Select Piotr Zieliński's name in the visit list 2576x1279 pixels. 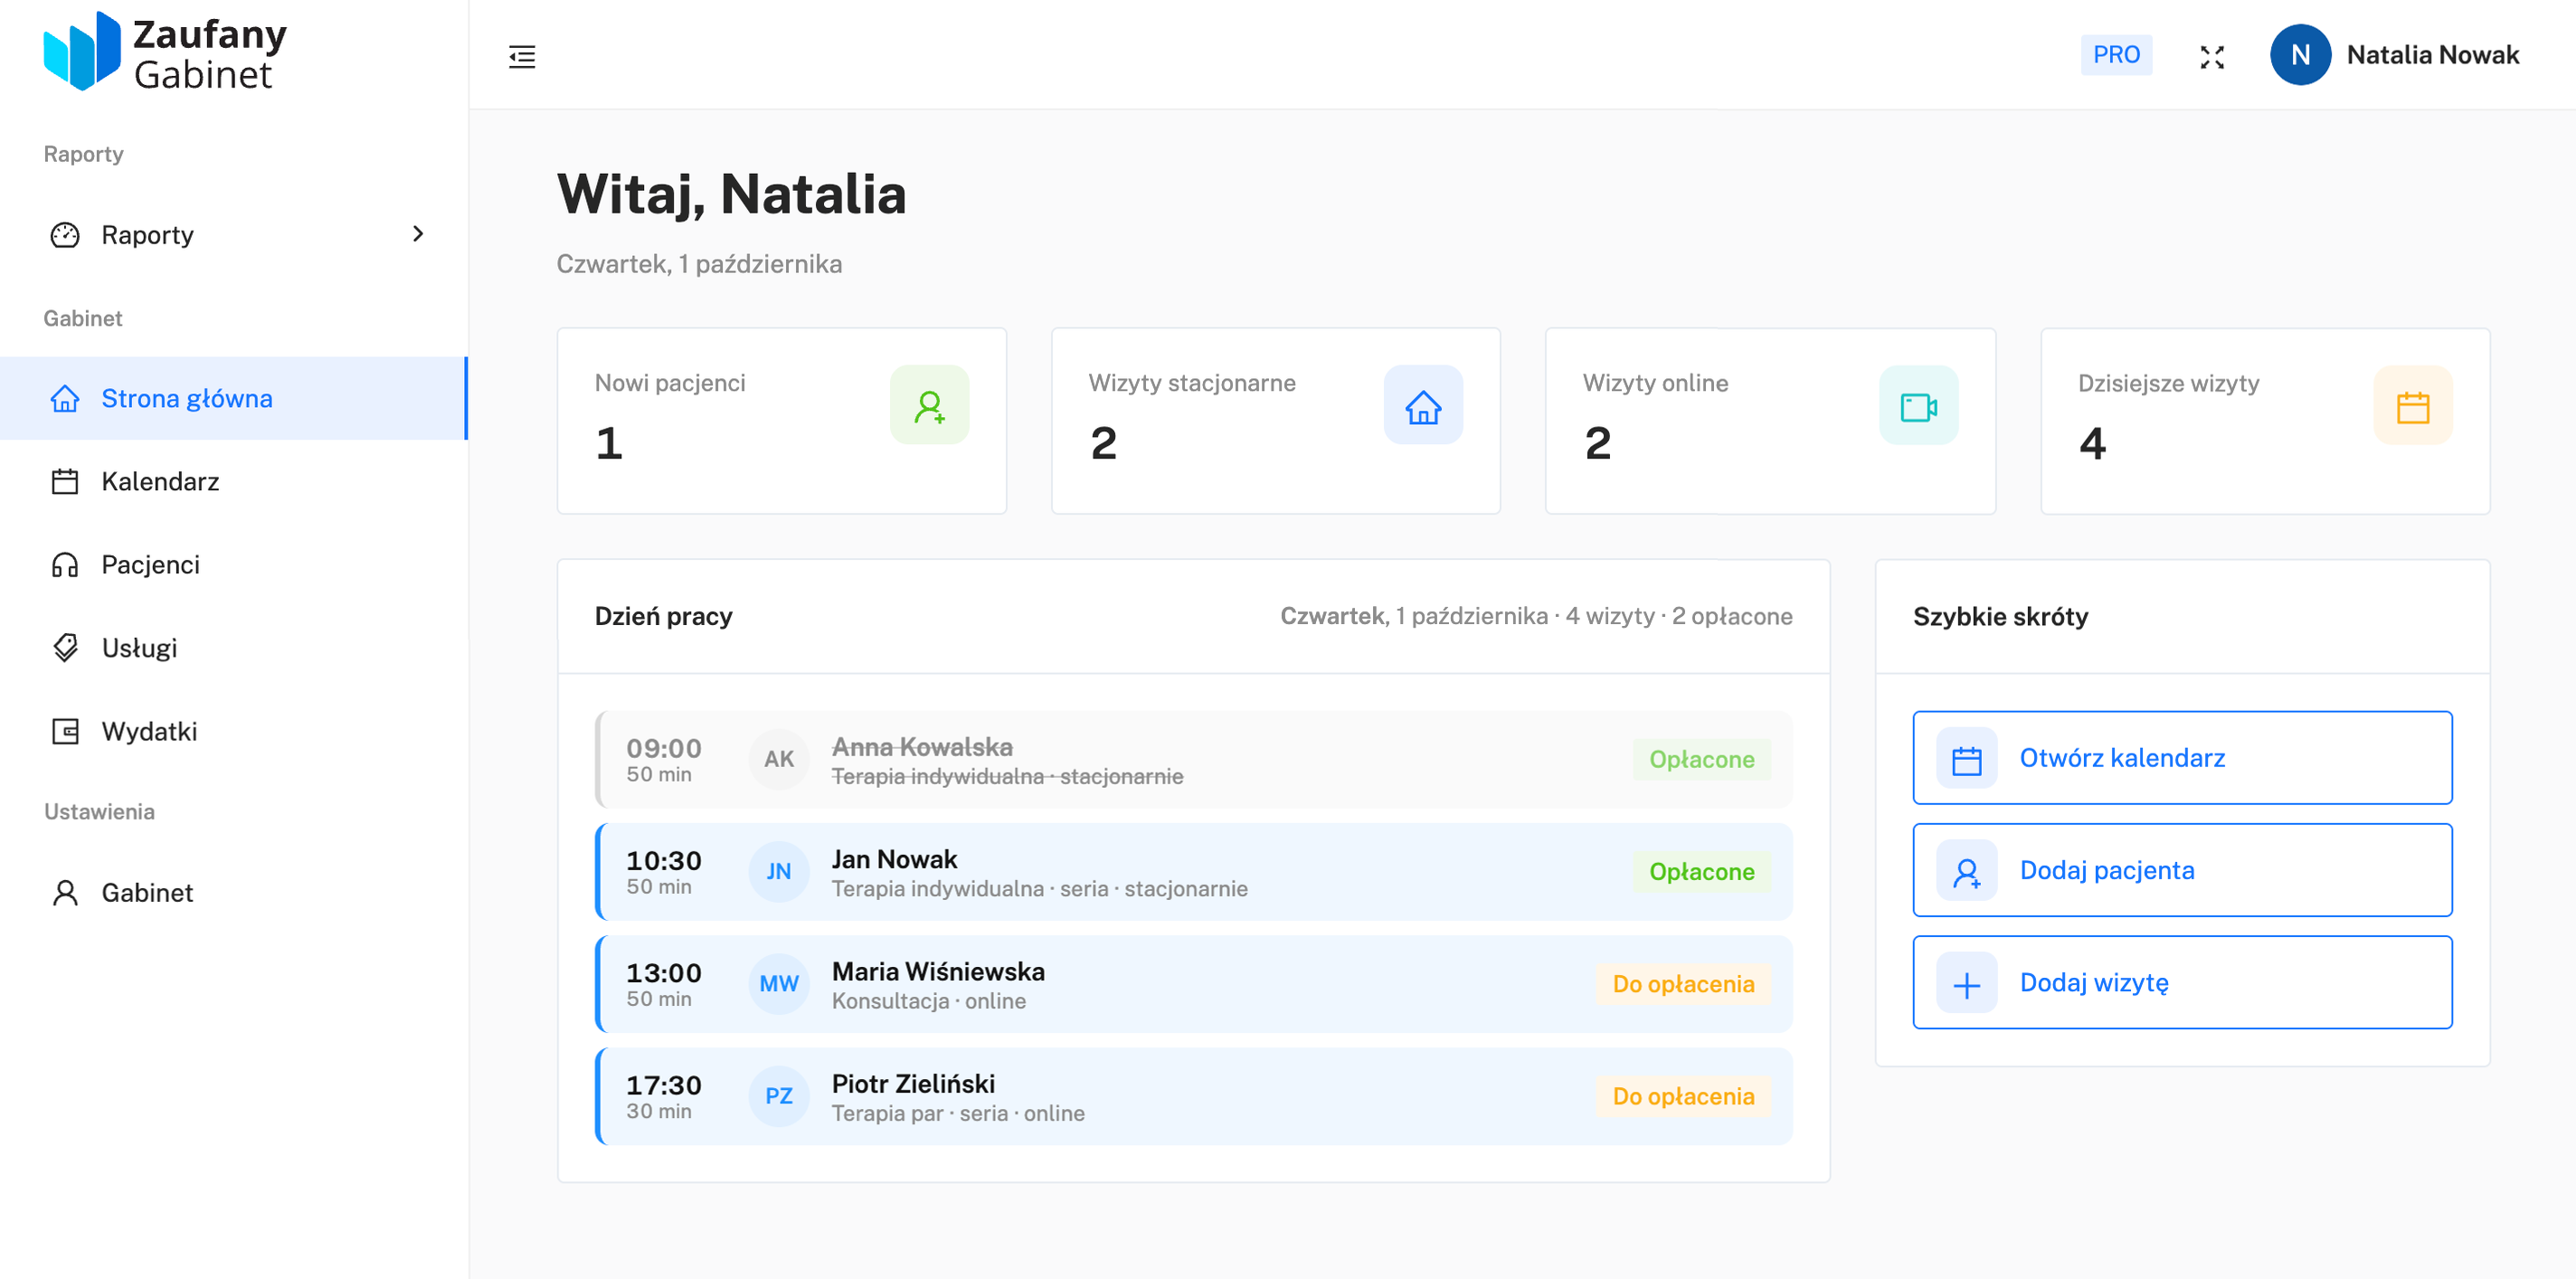point(913,1084)
